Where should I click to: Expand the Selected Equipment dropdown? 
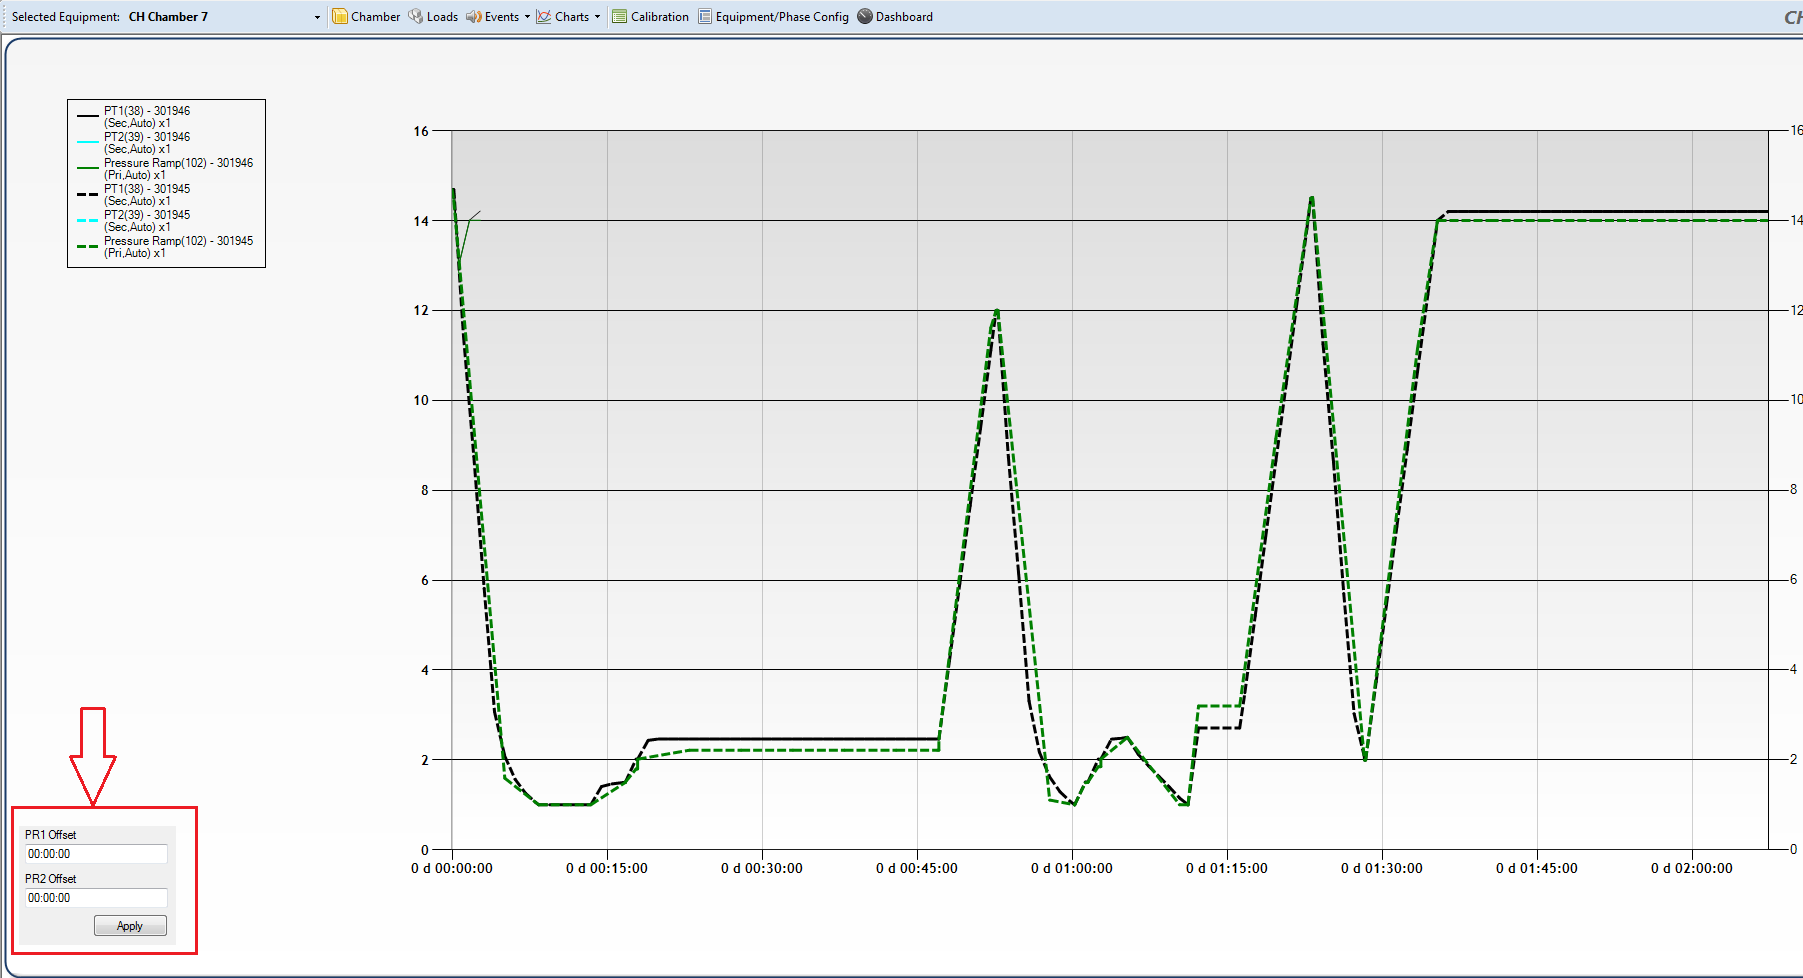coord(317,17)
